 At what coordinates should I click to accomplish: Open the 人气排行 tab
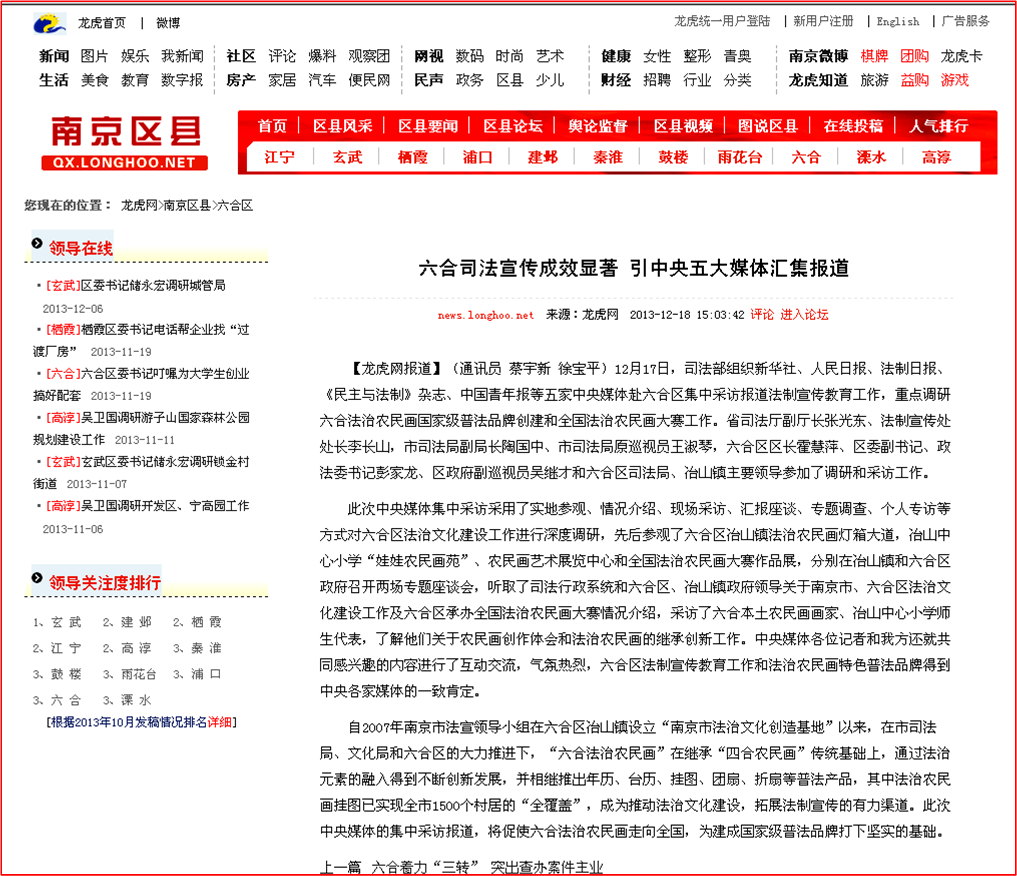pos(939,126)
